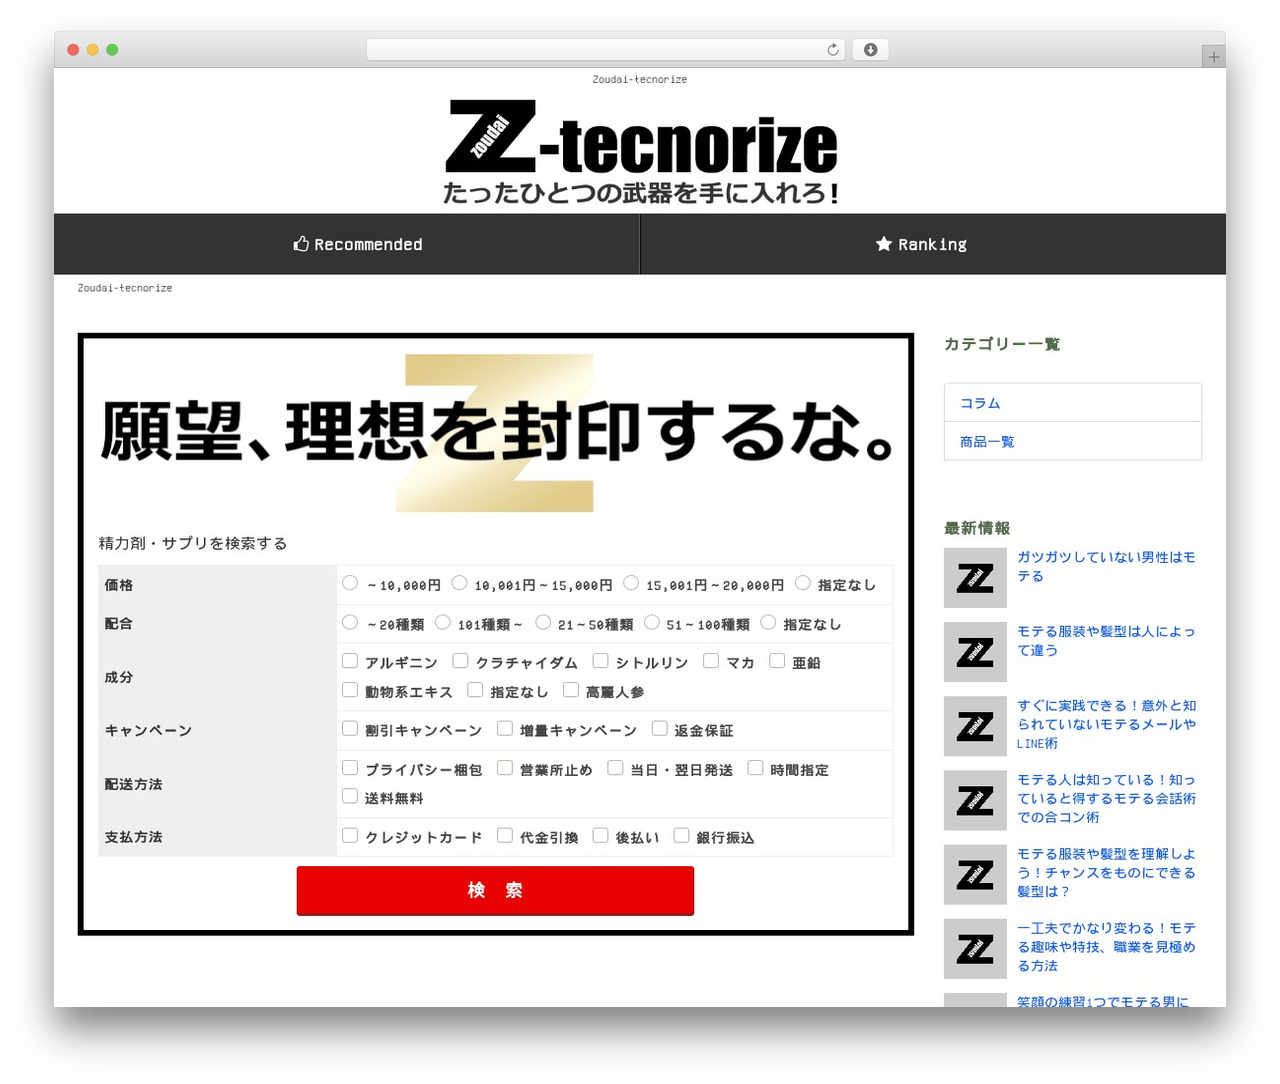This screenshot has height=1084, width=1280.
Task: Select the 51～100種類 radio option
Action: pos(652,622)
